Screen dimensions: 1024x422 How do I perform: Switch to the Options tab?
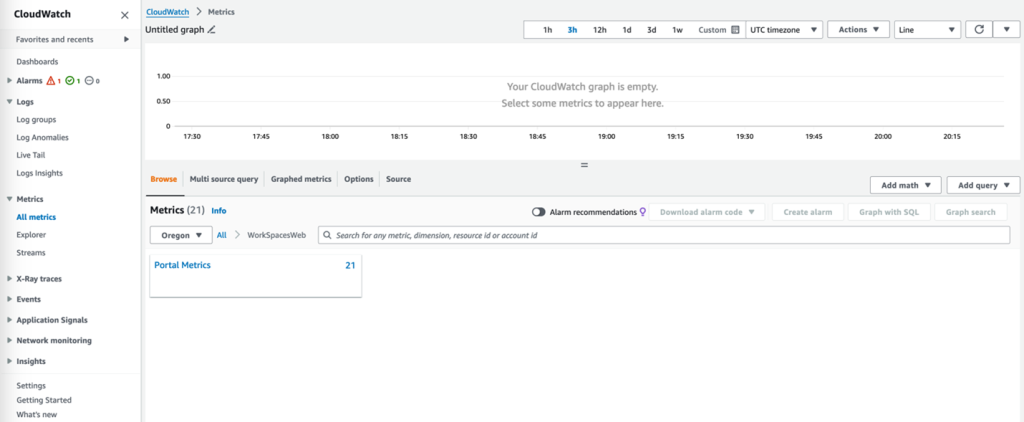click(x=359, y=179)
